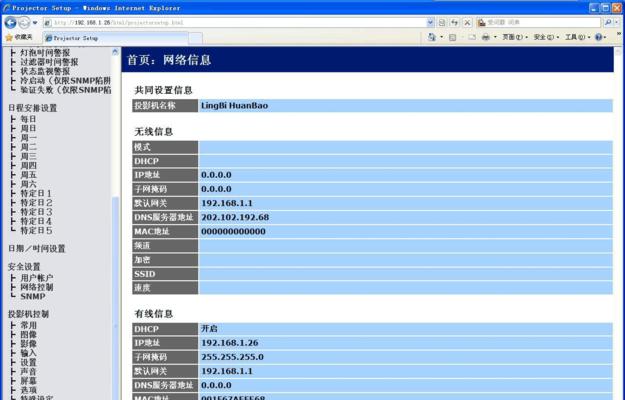The width and height of the screenshot is (625, 400).
Task: Open 状态监视警报 in the sidebar
Action: [x=45, y=71]
